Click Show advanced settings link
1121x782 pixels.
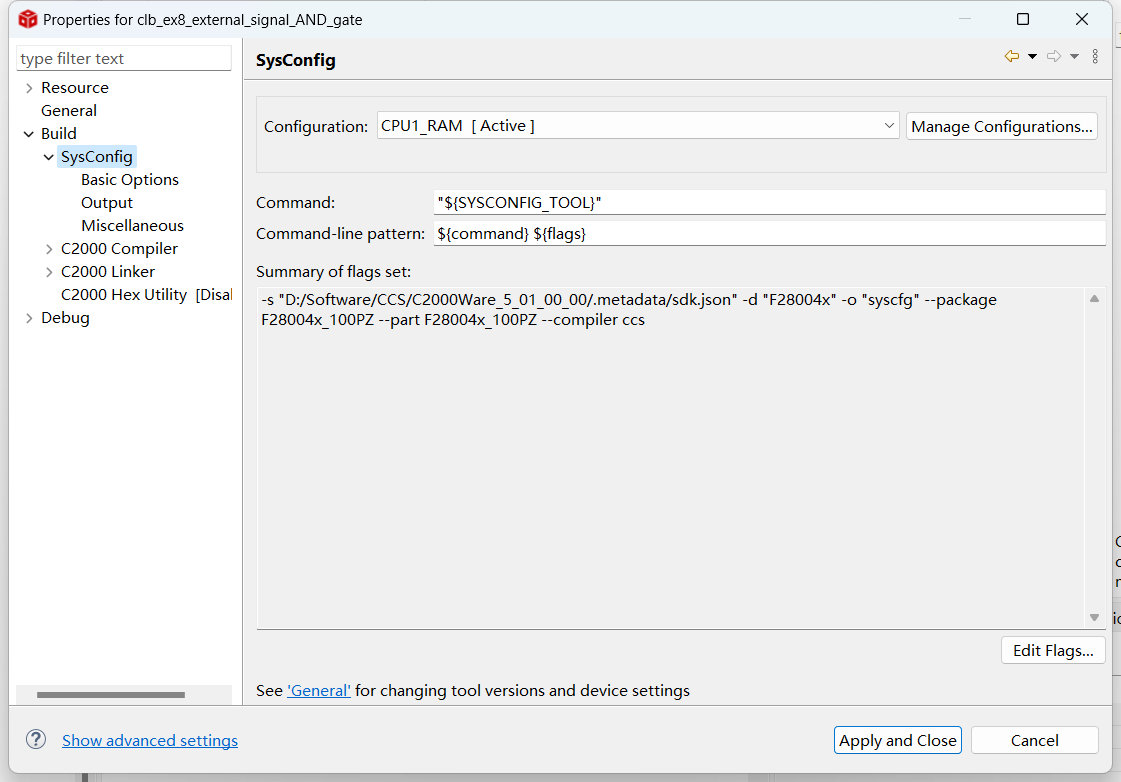pos(150,741)
